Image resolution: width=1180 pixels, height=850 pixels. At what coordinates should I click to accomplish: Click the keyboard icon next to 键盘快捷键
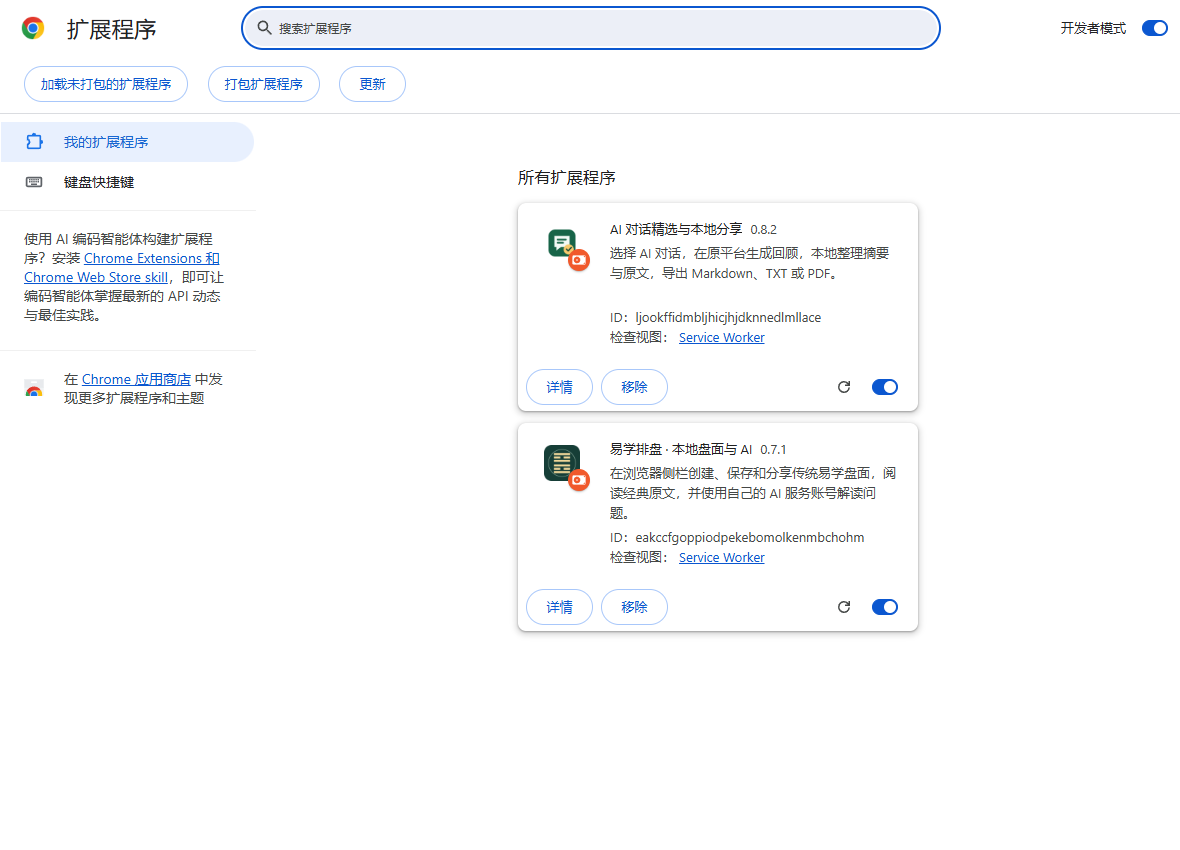pyautogui.click(x=34, y=182)
